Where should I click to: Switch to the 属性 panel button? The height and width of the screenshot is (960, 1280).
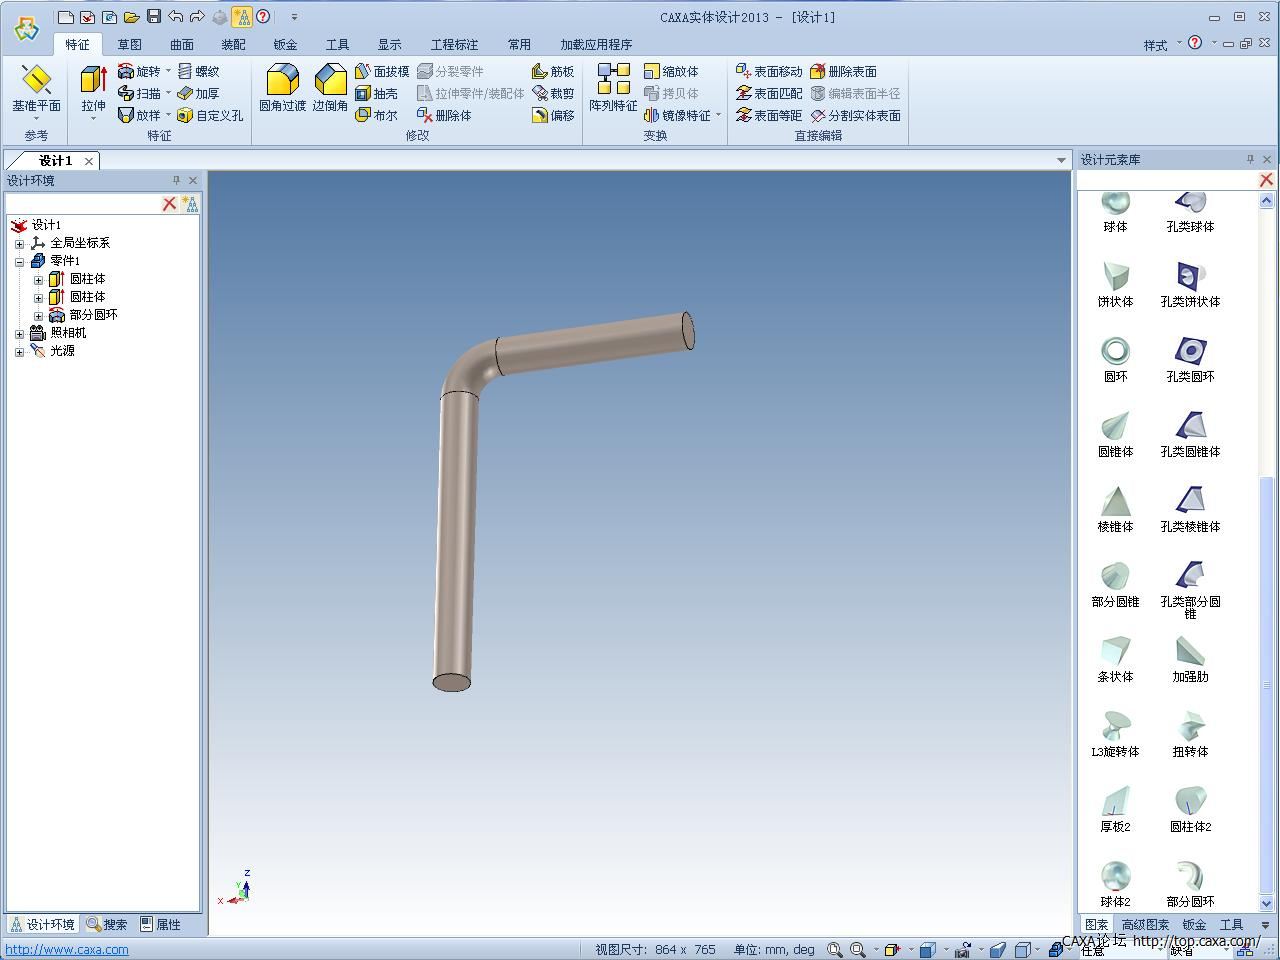(160, 925)
